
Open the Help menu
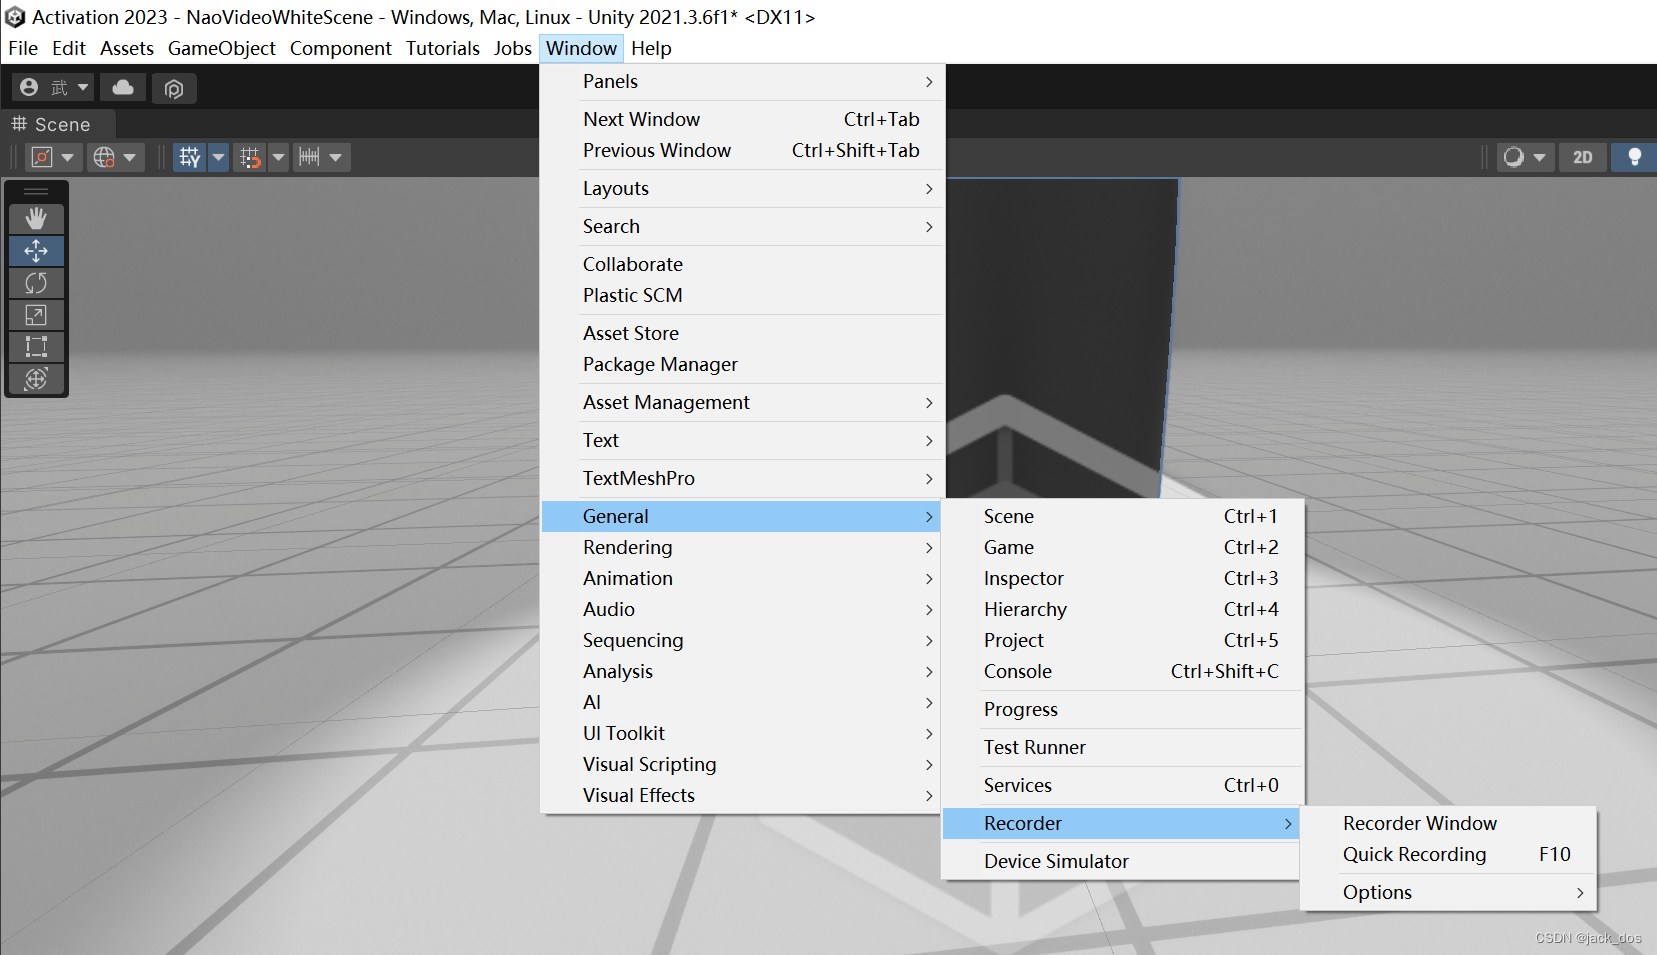click(651, 48)
